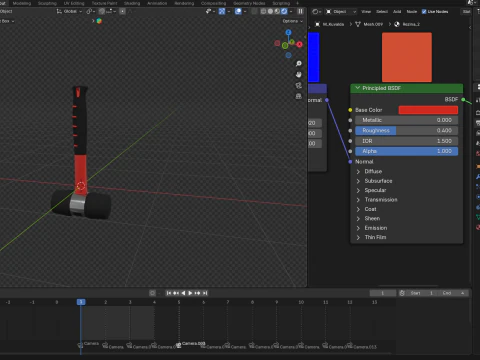The width and height of the screenshot is (480, 360).
Task: Click the Alpha slider in Principled BSDF
Action: [x=406, y=151]
